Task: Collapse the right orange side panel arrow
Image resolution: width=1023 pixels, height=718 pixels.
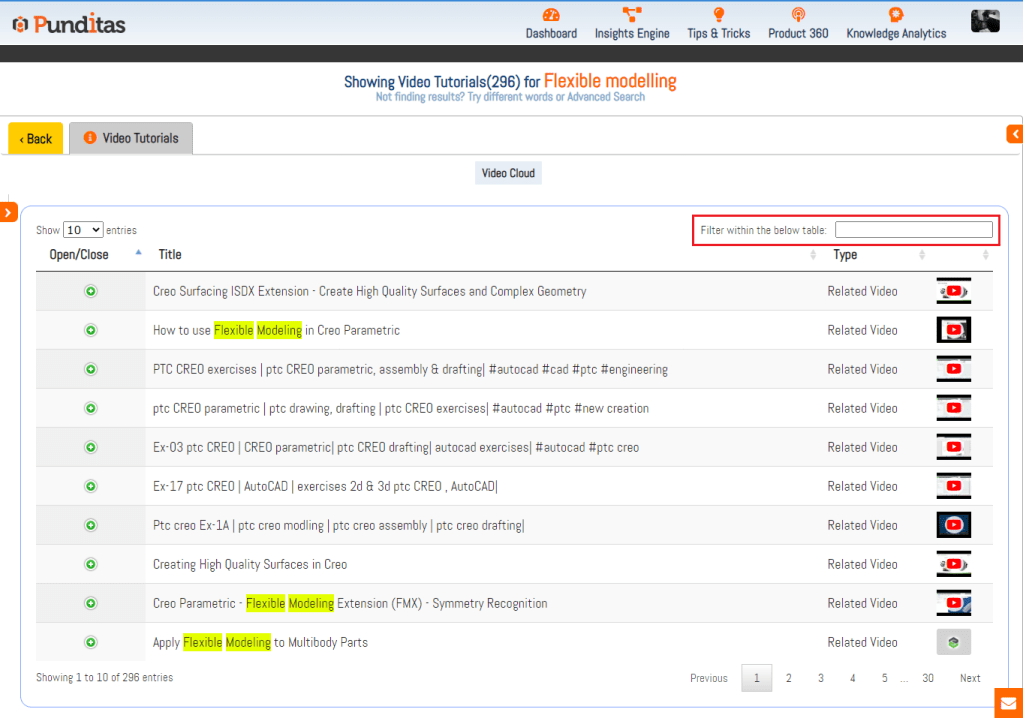Action: (1015, 134)
